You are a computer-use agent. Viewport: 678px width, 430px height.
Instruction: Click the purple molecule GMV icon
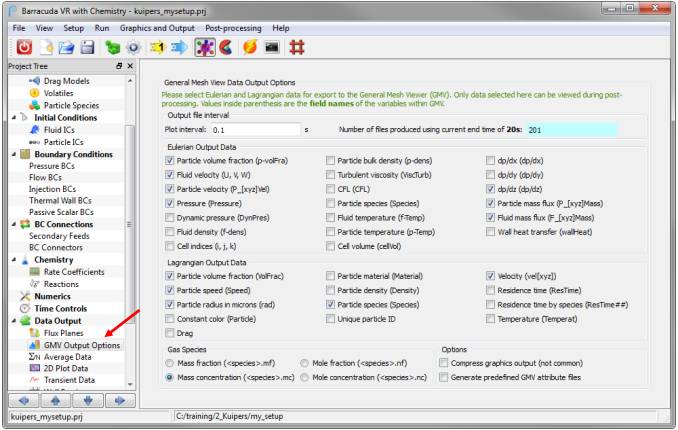pyautogui.click(x=205, y=48)
